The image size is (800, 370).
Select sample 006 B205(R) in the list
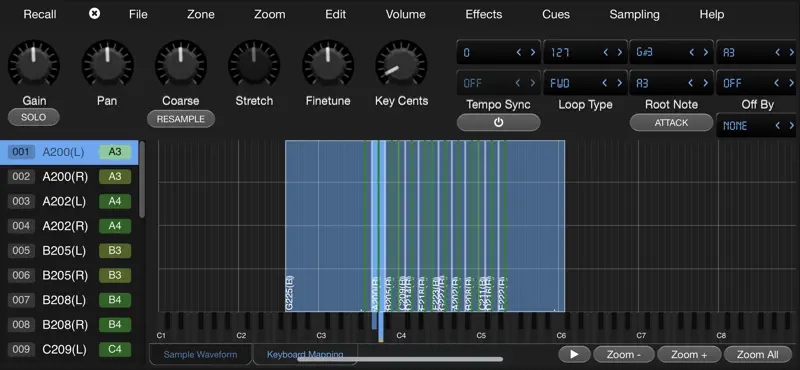(69, 275)
